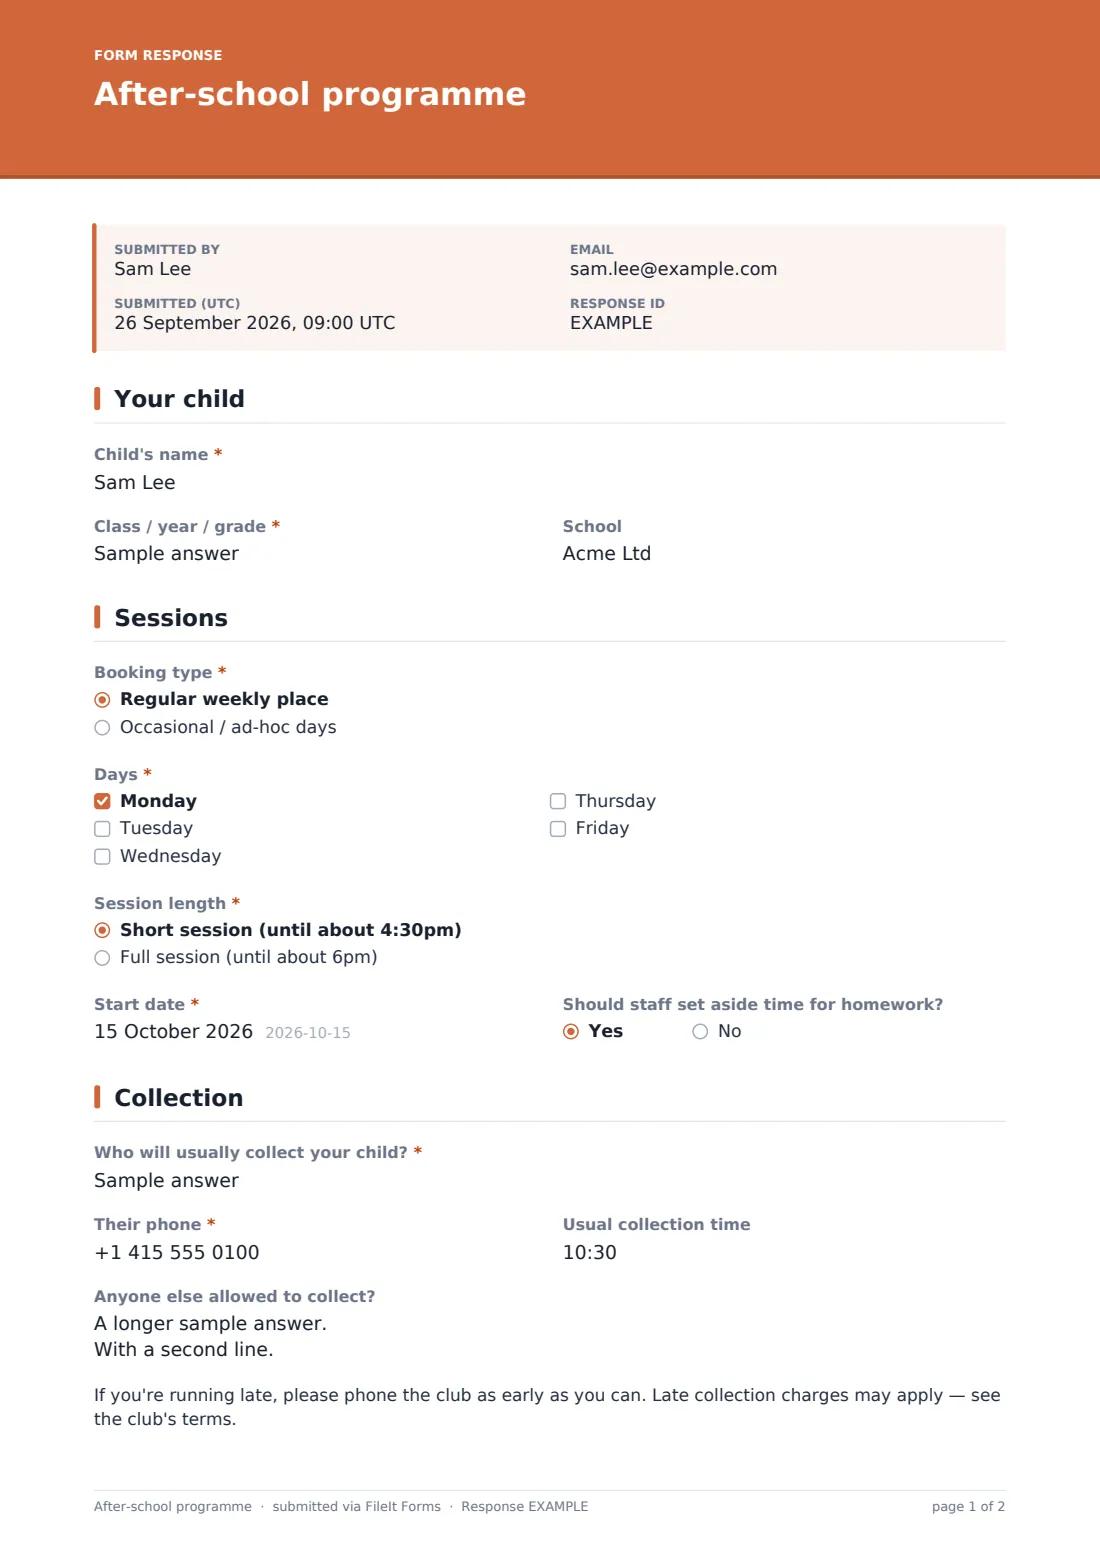Select the Regular weekly place radio button
The height and width of the screenshot is (1556, 1100).
[x=102, y=700]
